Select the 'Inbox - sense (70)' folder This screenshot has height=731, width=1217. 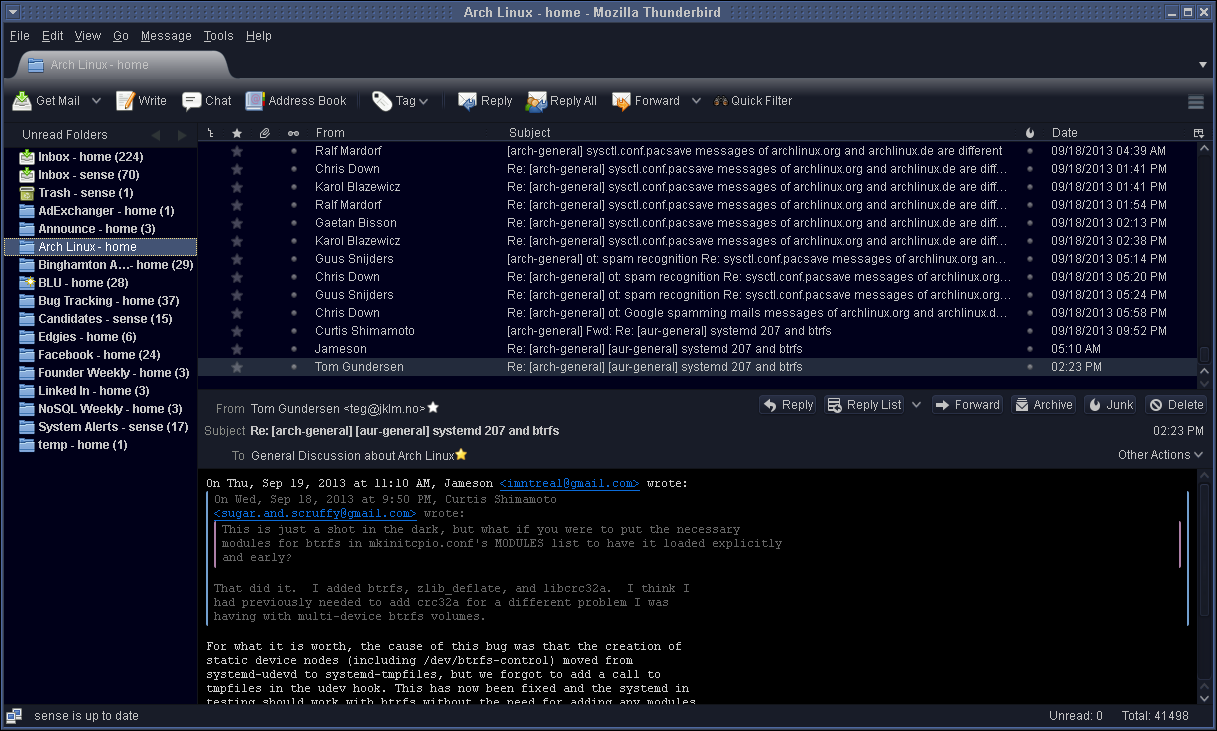point(100,175)
